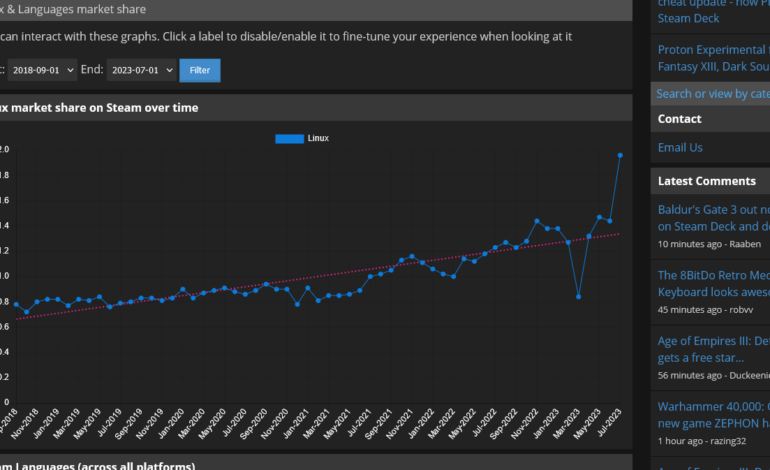Screen dimensions: 770x470
Task: Open the Email Us contact link
Action: click(680, 147)
